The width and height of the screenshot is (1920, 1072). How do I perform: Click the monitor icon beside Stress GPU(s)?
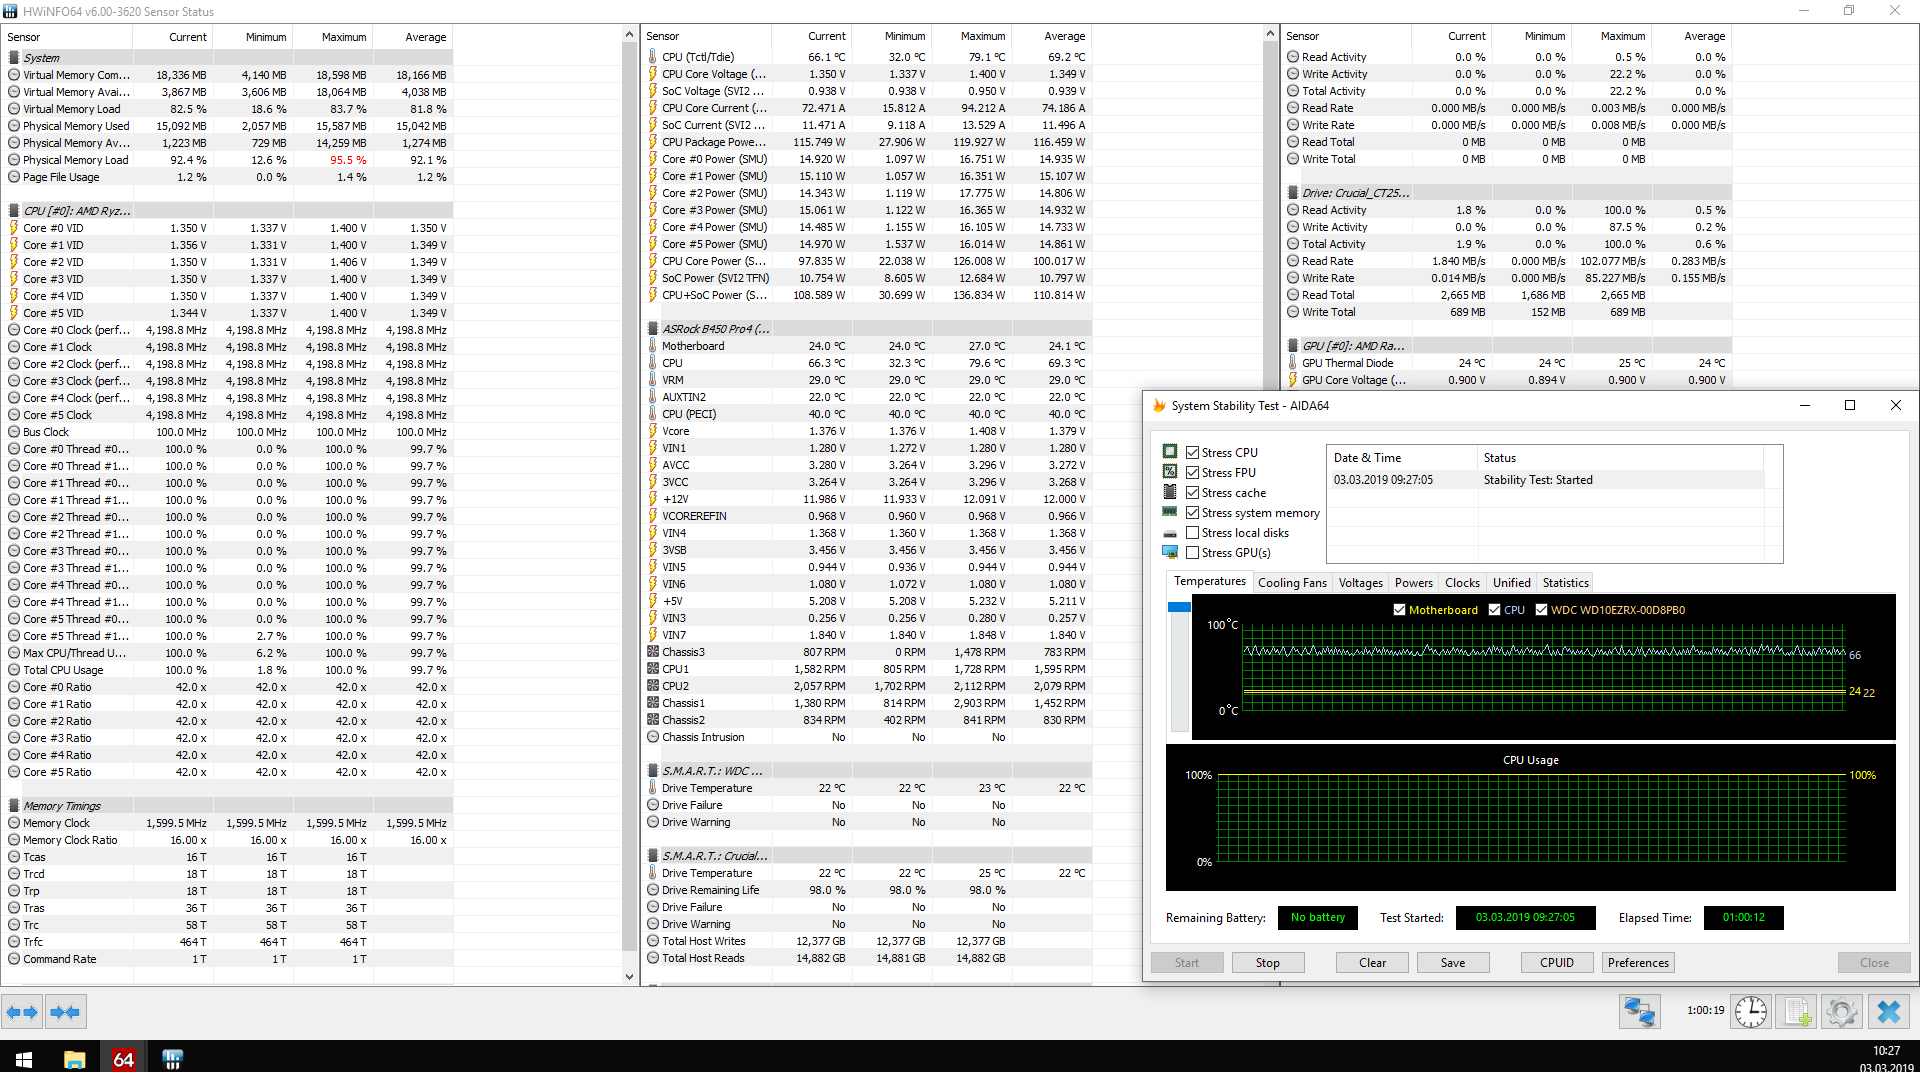(x=1170, y=553)
